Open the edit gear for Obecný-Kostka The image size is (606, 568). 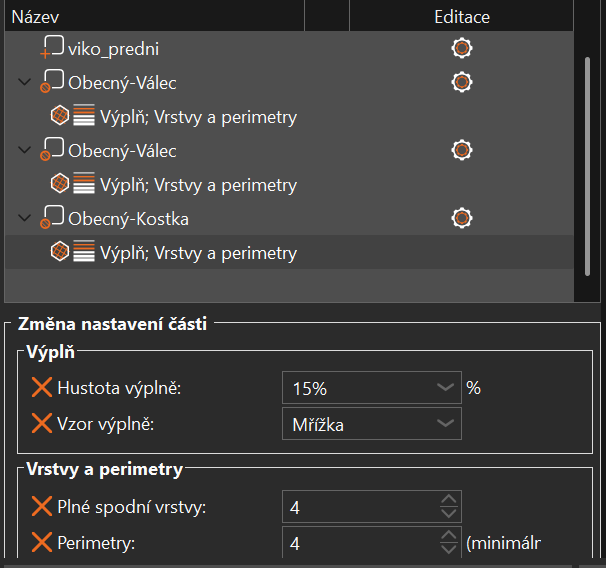pyautogui.click(x=462, y=217)
